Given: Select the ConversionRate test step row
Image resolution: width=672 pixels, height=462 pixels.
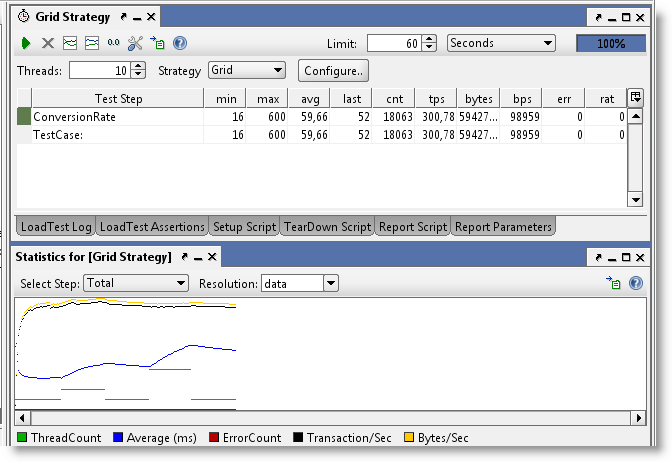Looking at the screenshot, I should point(321,117).
